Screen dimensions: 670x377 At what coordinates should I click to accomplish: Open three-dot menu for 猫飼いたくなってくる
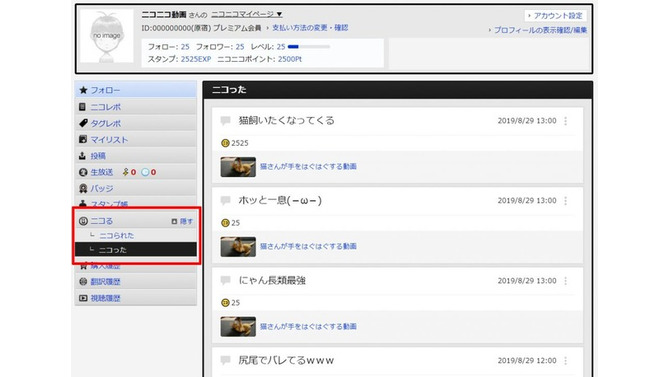pos(566,121)
